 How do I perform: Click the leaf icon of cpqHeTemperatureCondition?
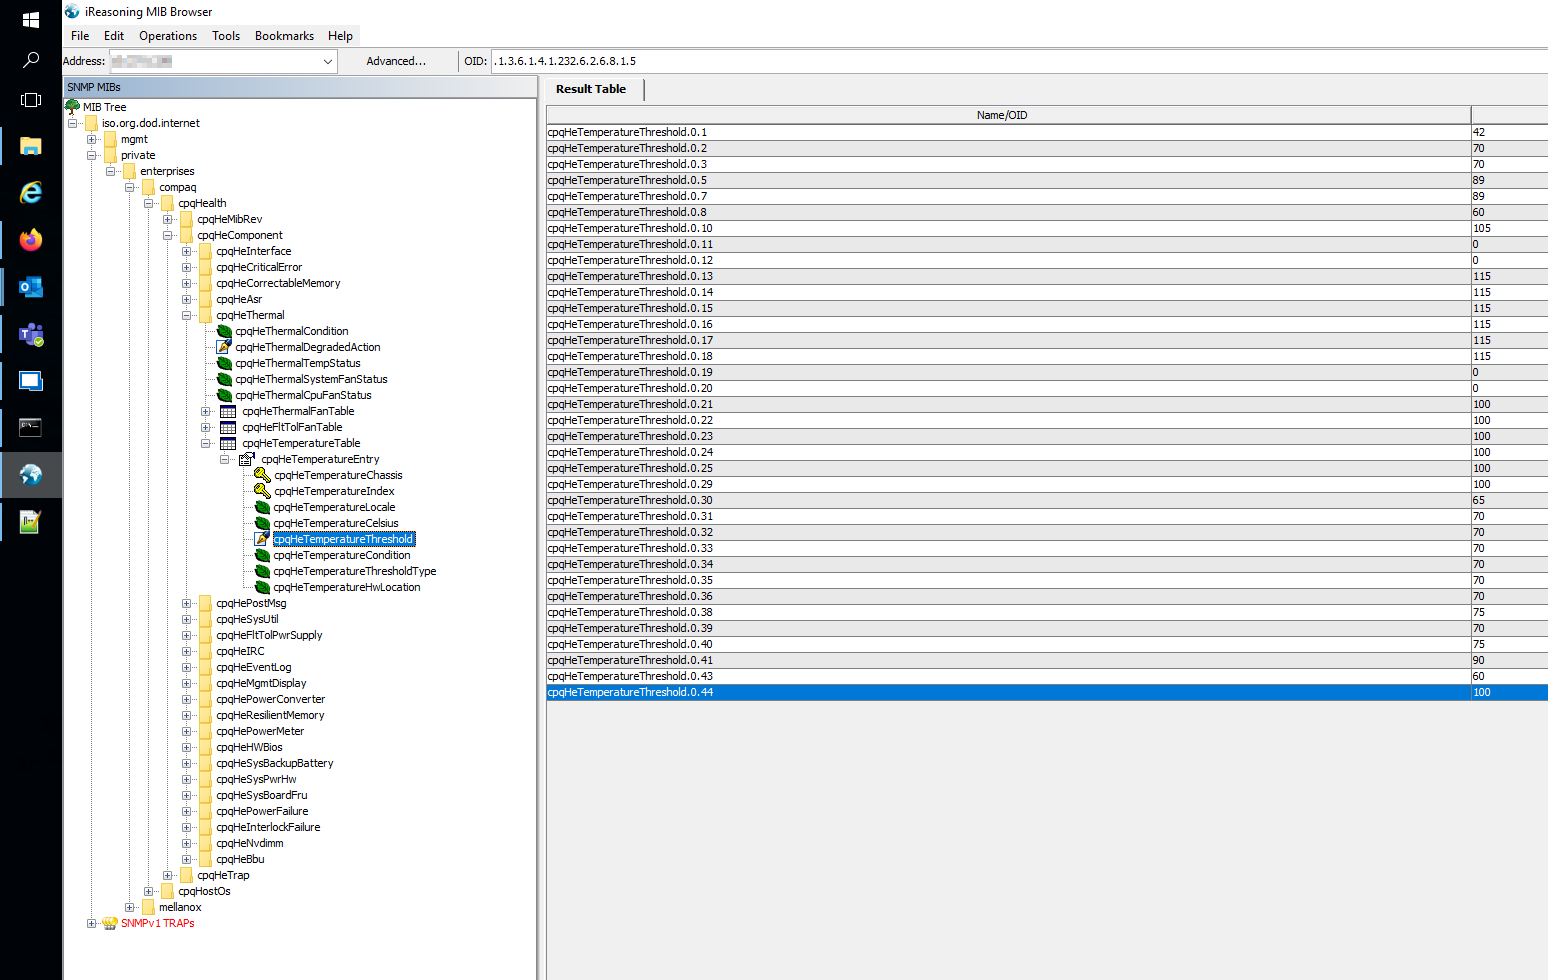click(x=263, y=555)
